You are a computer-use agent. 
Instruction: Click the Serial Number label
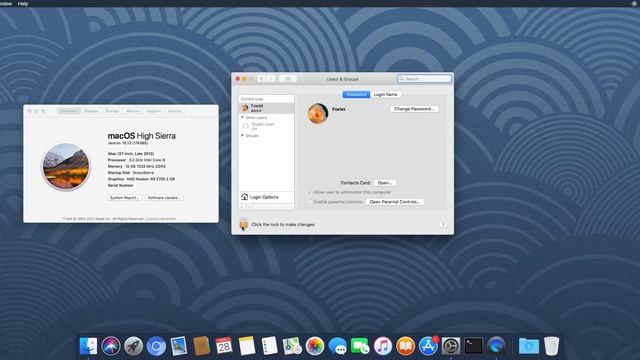point(120,185)
